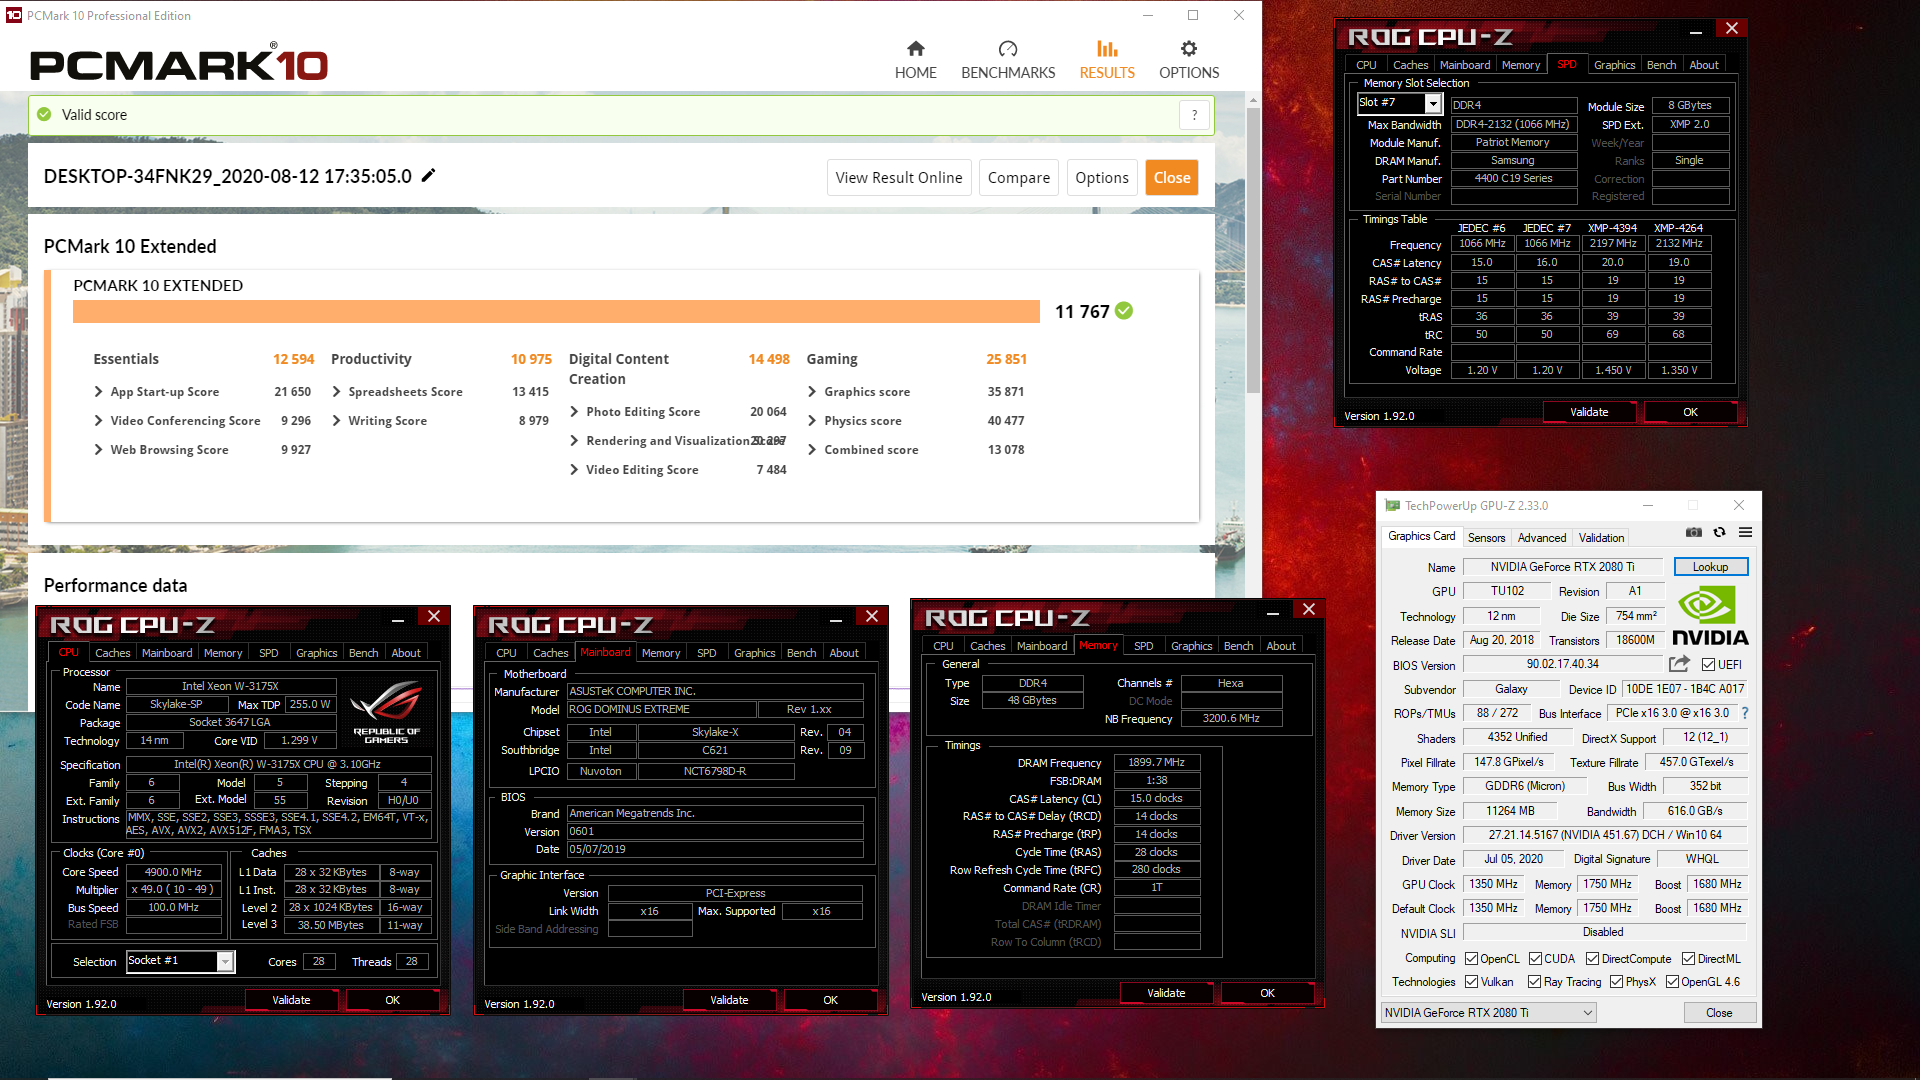
Task: Switch to Sensors tab in GPU-Z
Action: click(x=1486, y=537)
